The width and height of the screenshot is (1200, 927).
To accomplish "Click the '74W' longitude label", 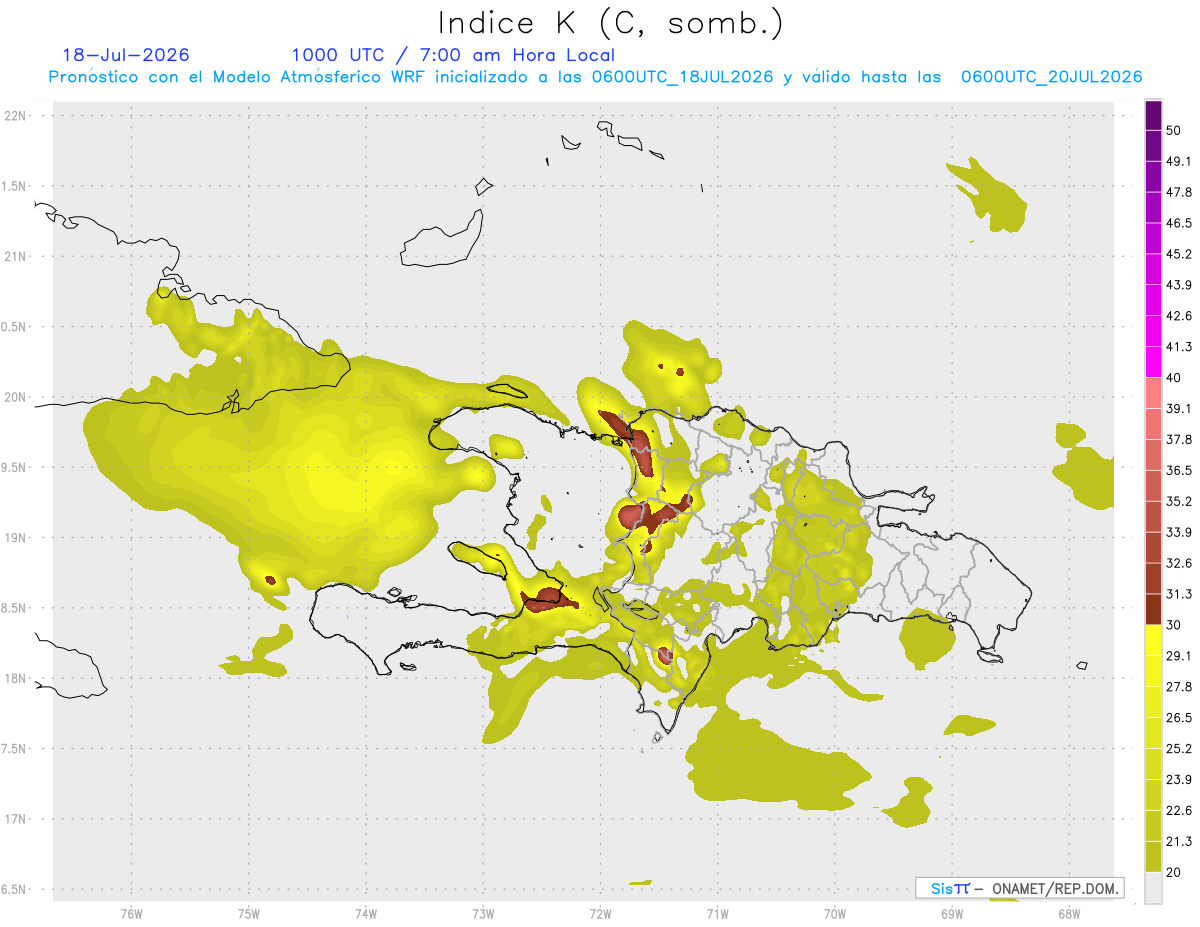I will [x=366, y=914].
